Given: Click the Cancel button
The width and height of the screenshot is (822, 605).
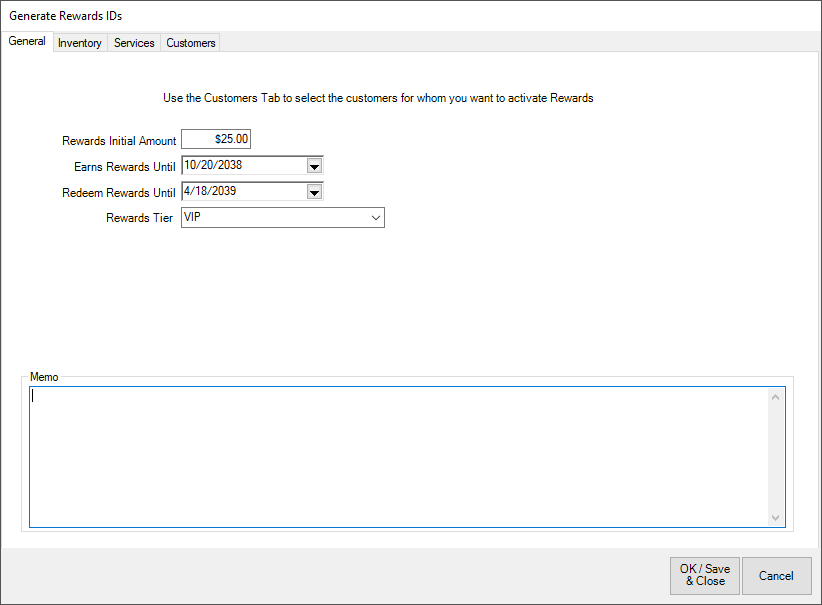Looking at the screenshot, I should (x=776, y=575).
